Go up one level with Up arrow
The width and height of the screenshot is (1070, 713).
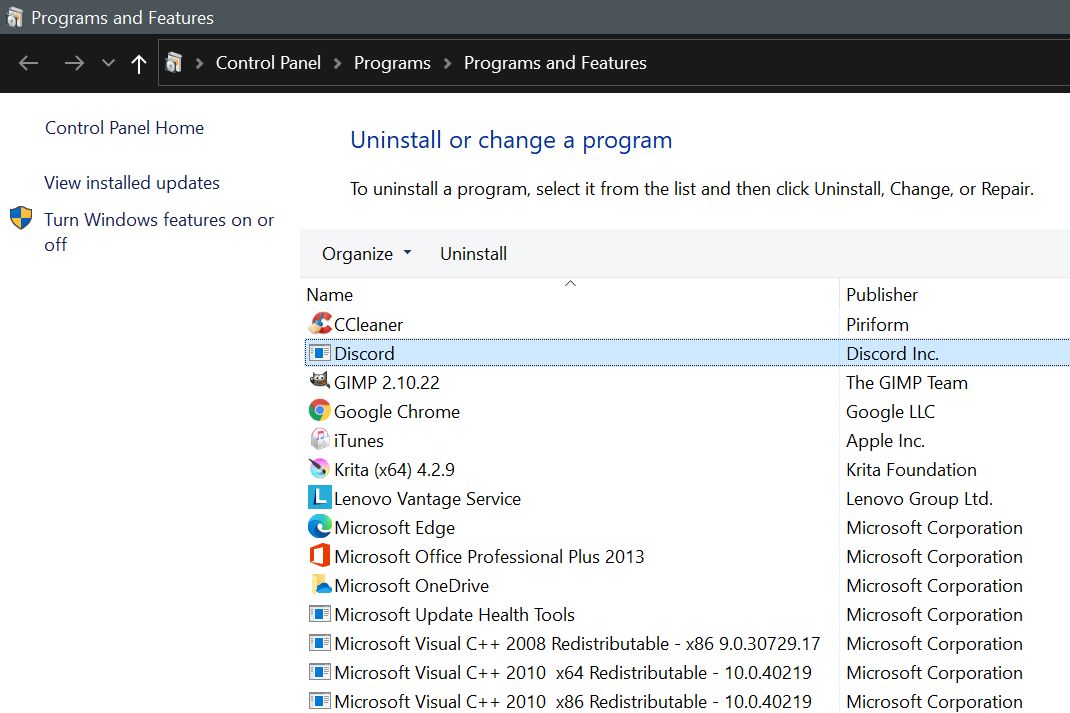point(139,63)
